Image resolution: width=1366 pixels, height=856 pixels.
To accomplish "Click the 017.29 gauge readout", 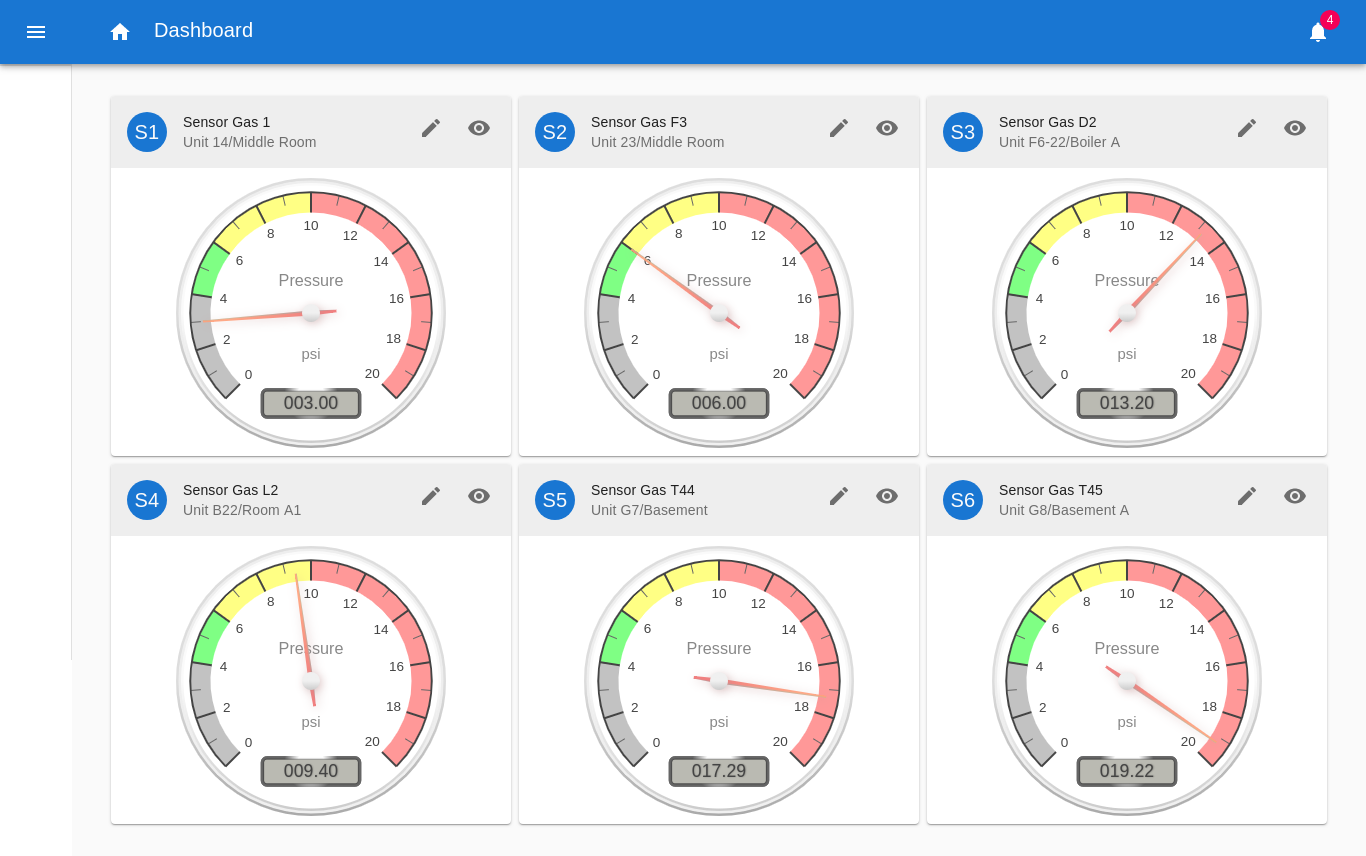I will [719, 771].
